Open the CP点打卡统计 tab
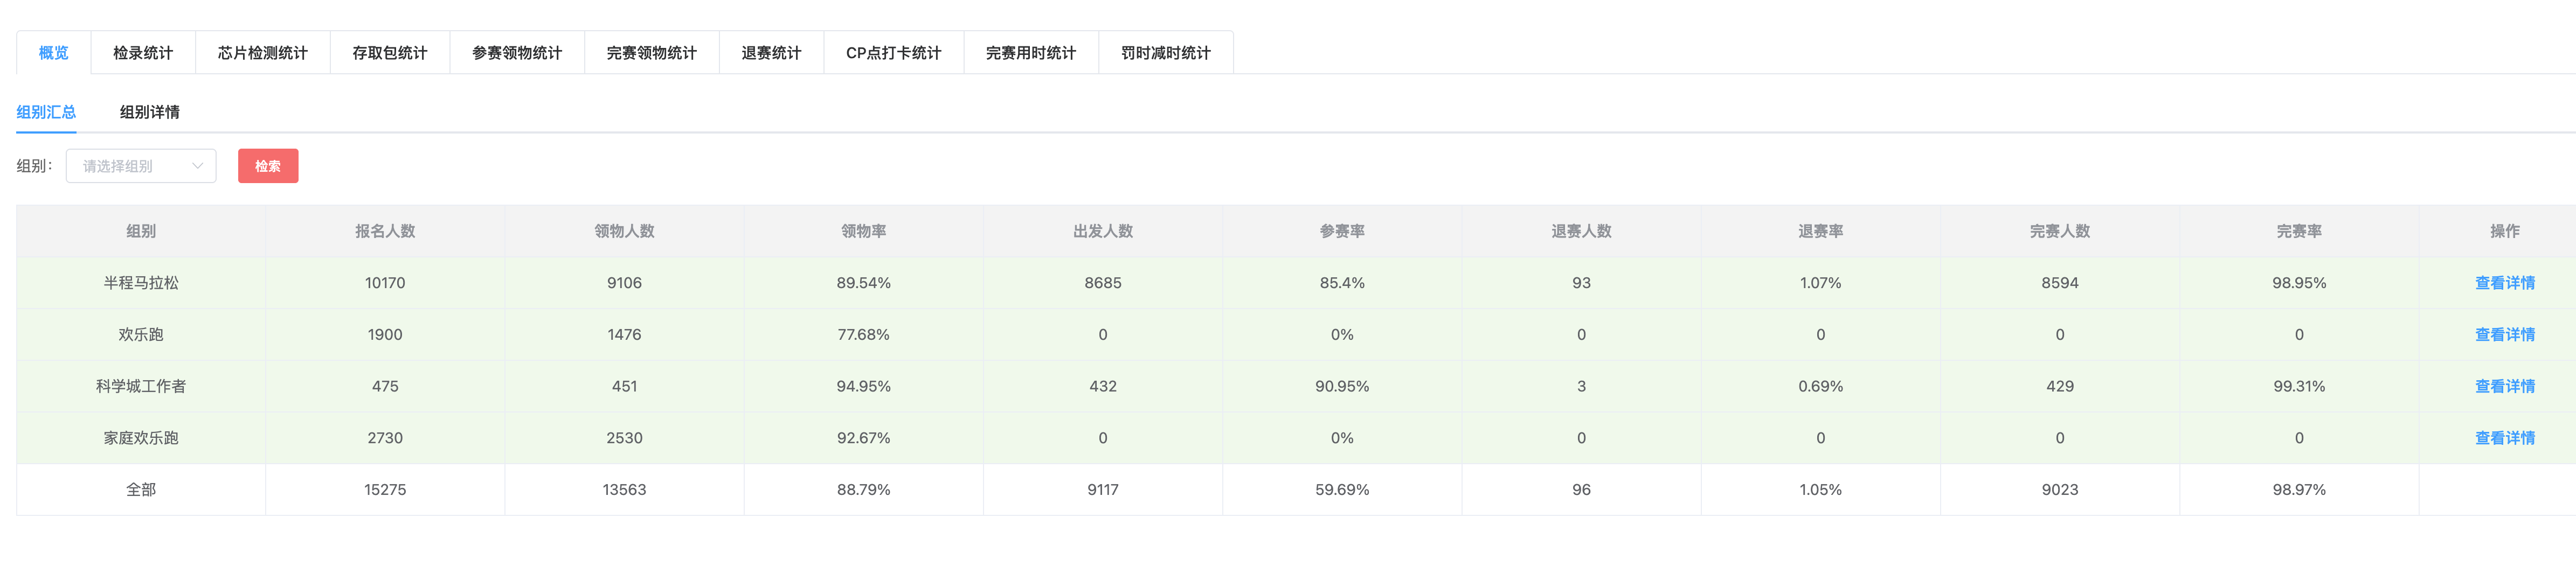2576x587 pixels. point(893,53)
